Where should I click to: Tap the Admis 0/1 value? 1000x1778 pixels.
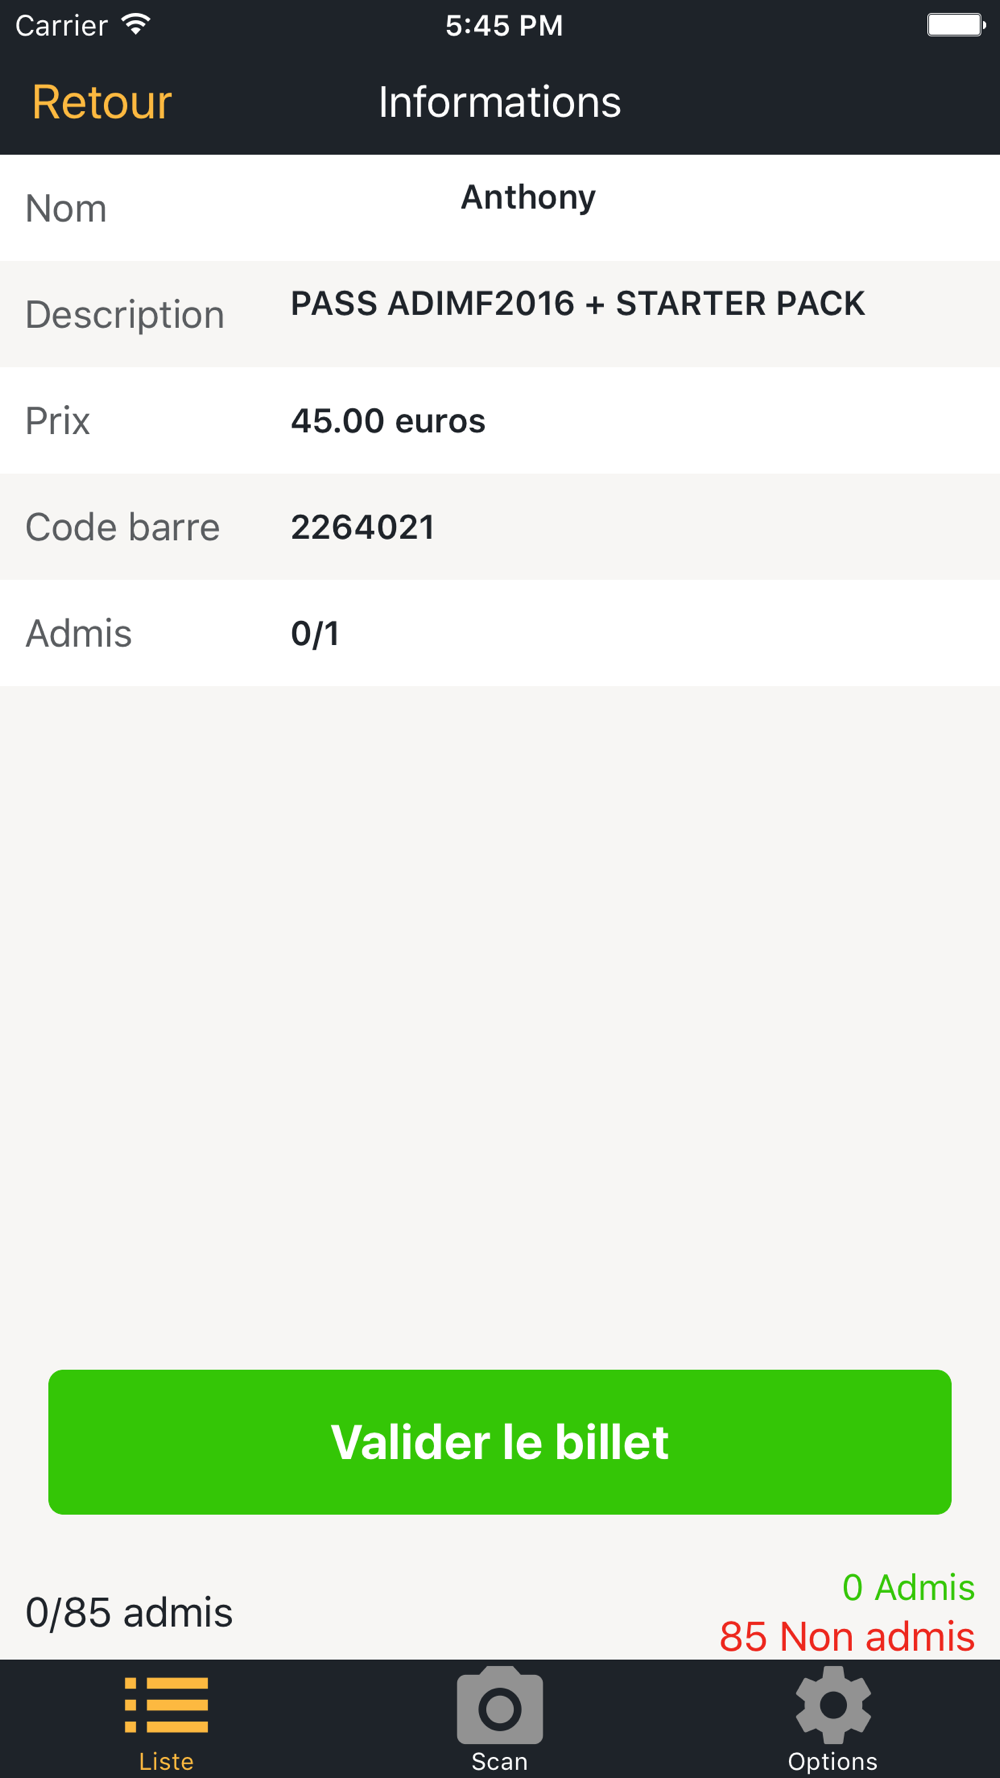point(315,634)
